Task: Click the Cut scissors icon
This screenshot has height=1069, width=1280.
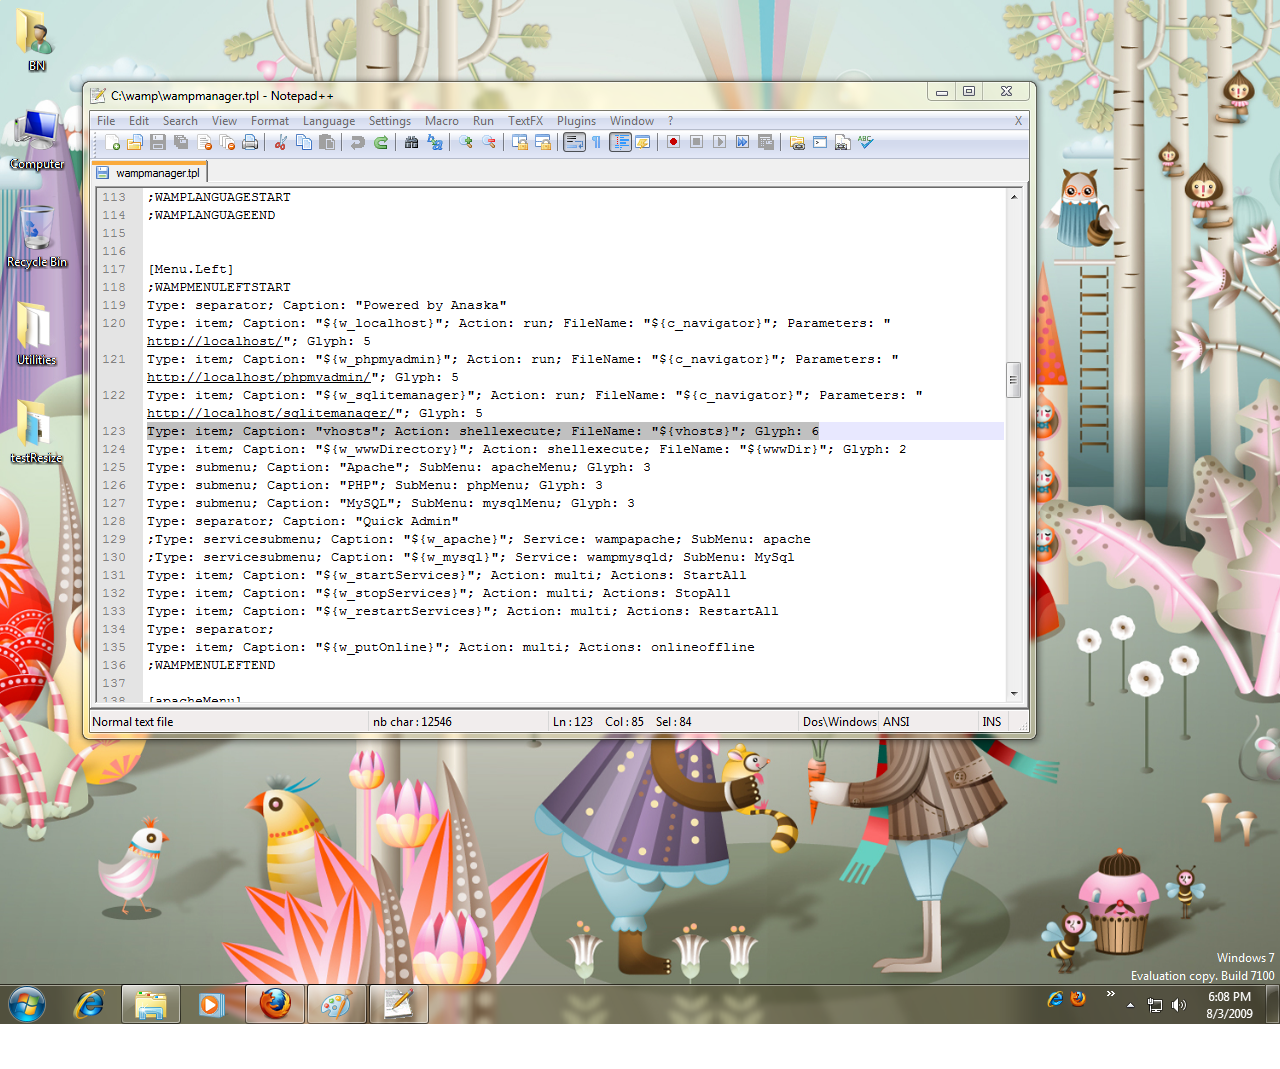Action: [281, 143]
